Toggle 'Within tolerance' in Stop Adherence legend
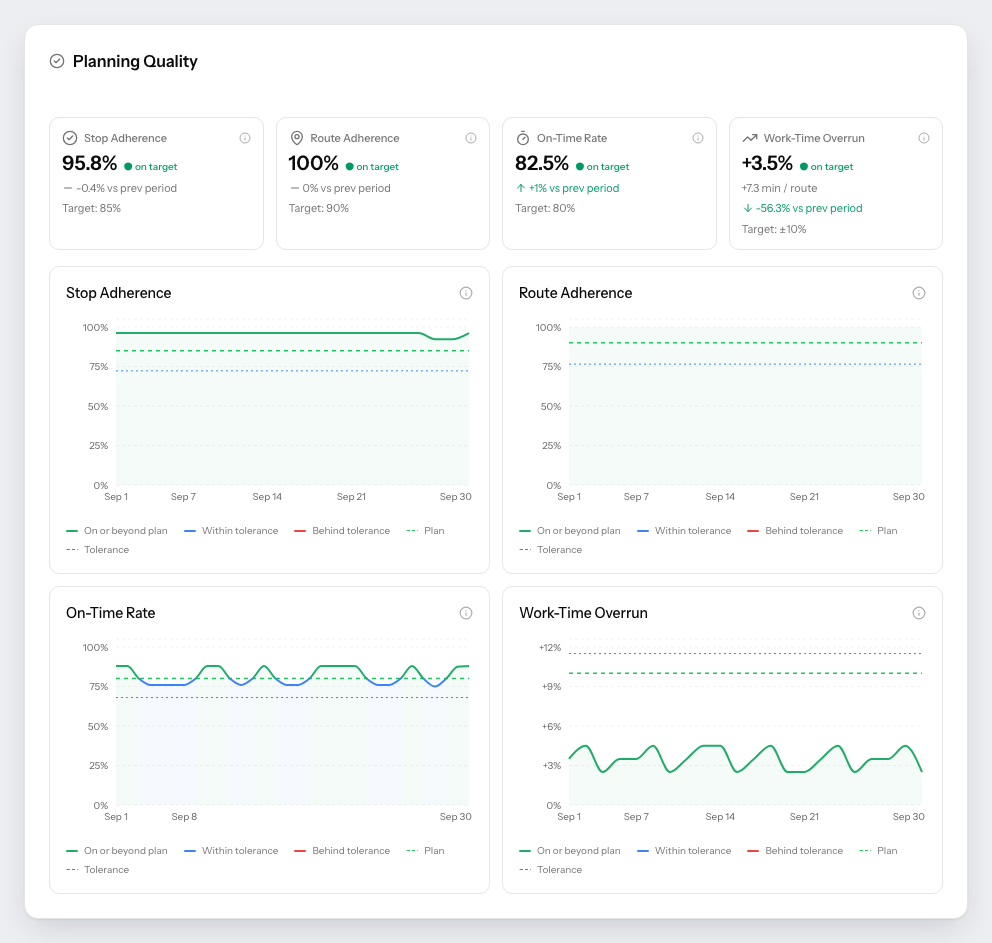The image size is (992, 943). [x=231, y=531]
